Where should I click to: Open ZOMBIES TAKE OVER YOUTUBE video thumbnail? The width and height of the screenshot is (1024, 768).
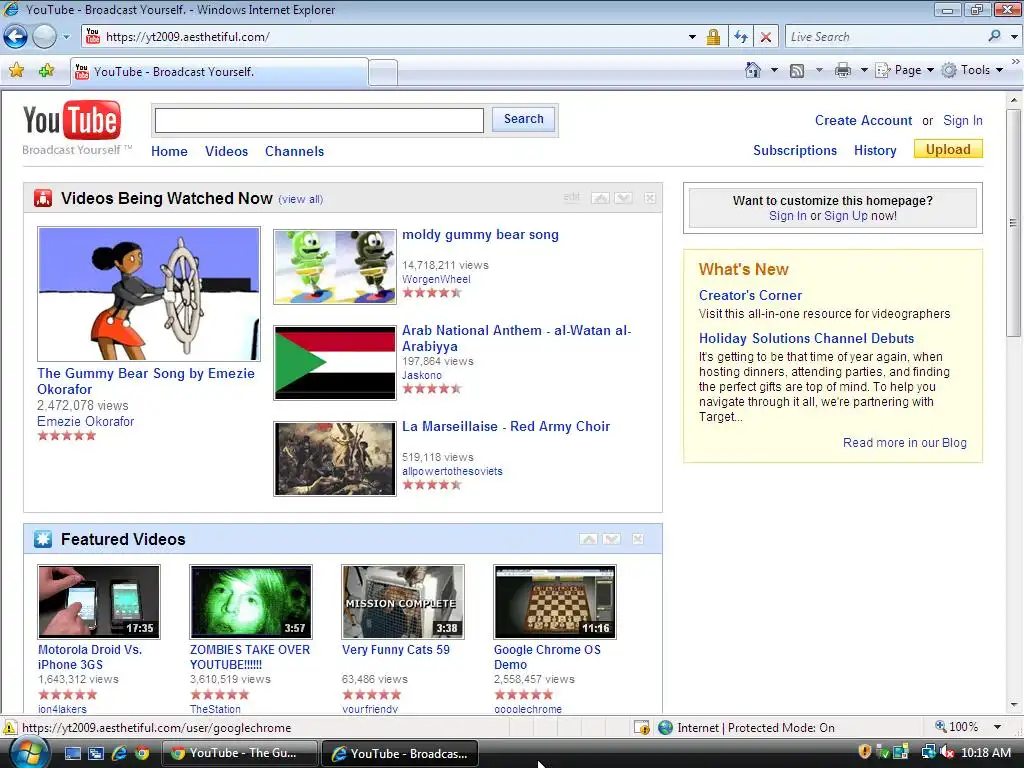(x=251, y=601)
